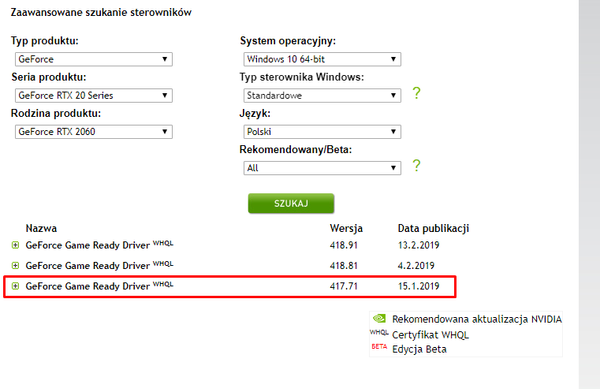Open GeForce Game Ready Driver 418.81 link

(88, 265)
